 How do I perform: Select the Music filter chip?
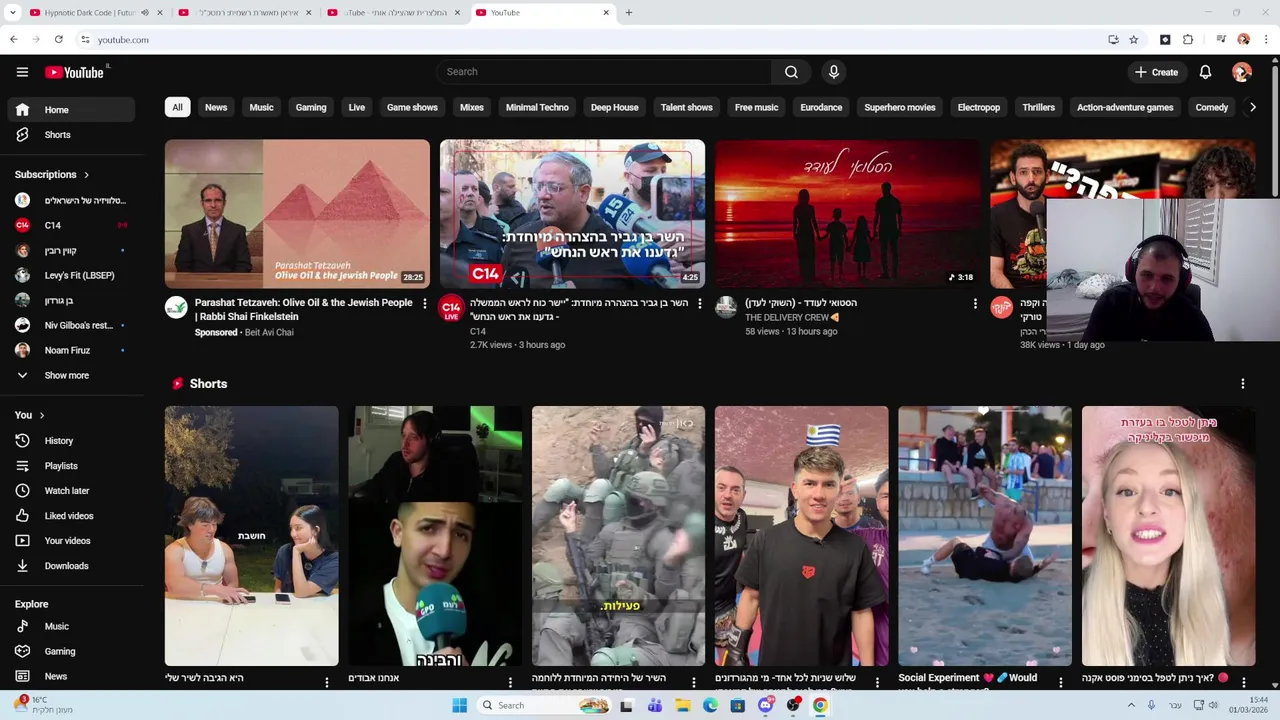(x=261, y=108)
